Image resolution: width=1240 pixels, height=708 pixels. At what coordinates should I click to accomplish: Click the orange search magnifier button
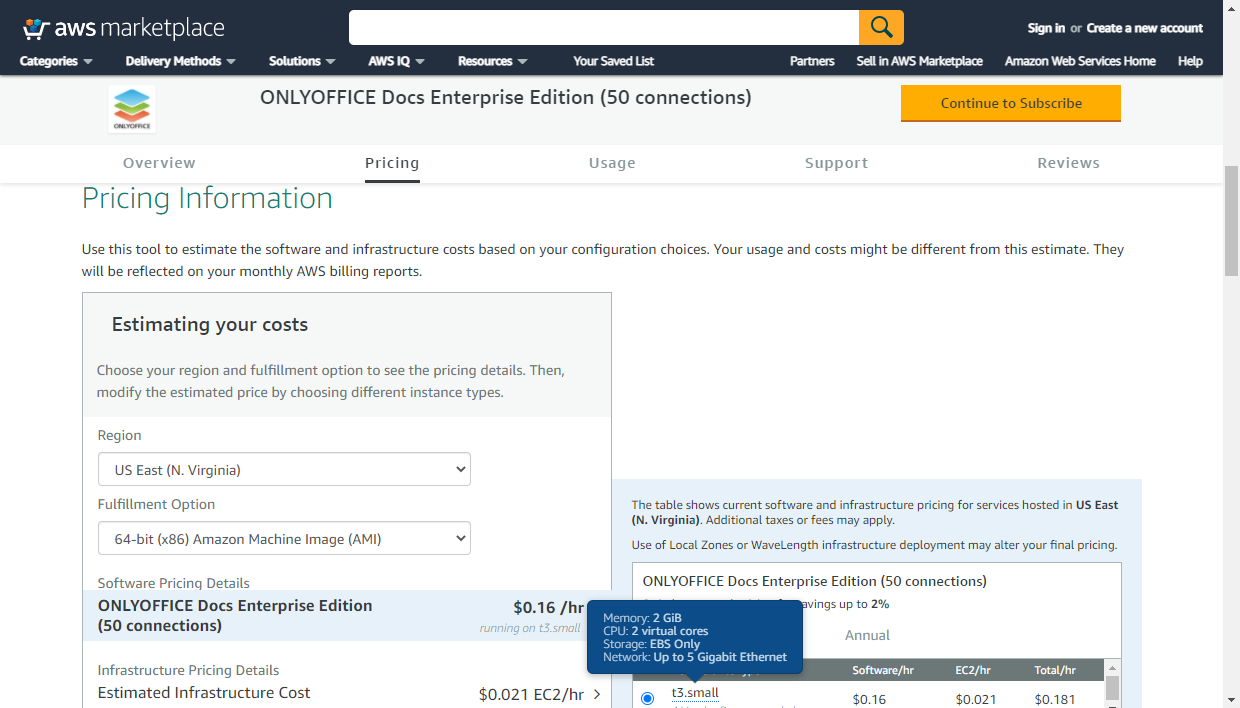point(881,28)
